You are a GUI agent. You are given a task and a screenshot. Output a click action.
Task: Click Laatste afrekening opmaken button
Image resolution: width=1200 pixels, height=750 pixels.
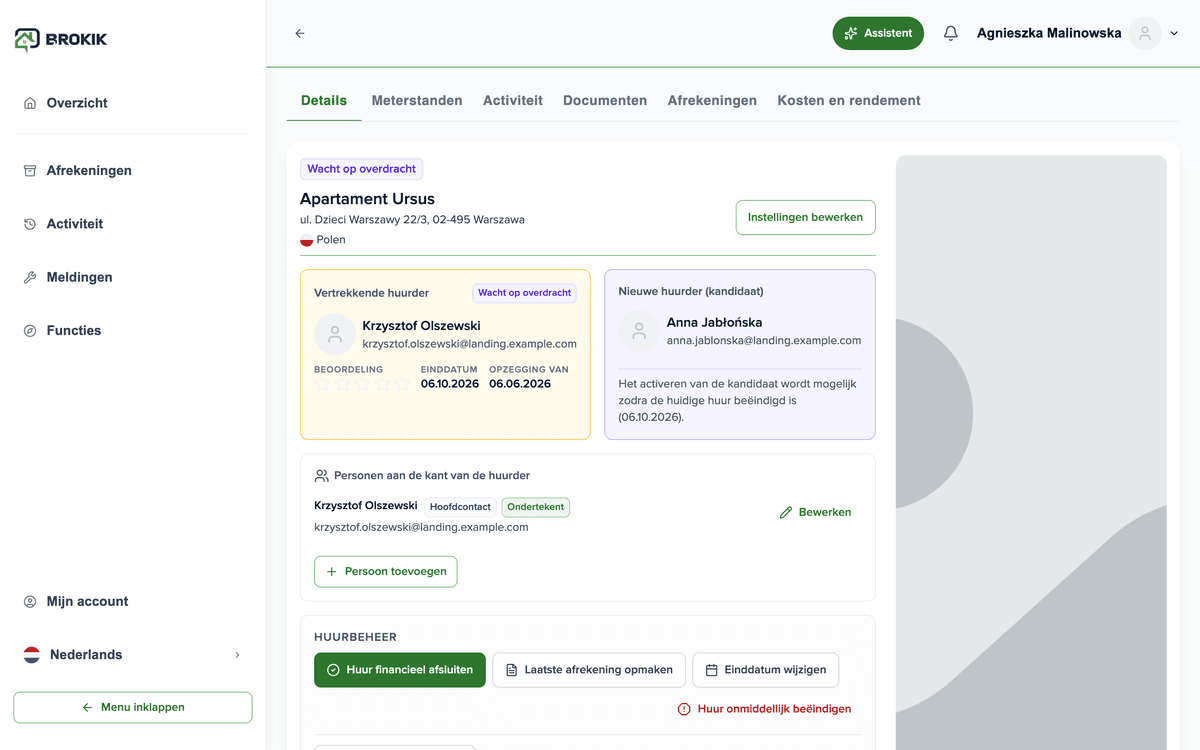pyautogui.click(x=589, y=670)
